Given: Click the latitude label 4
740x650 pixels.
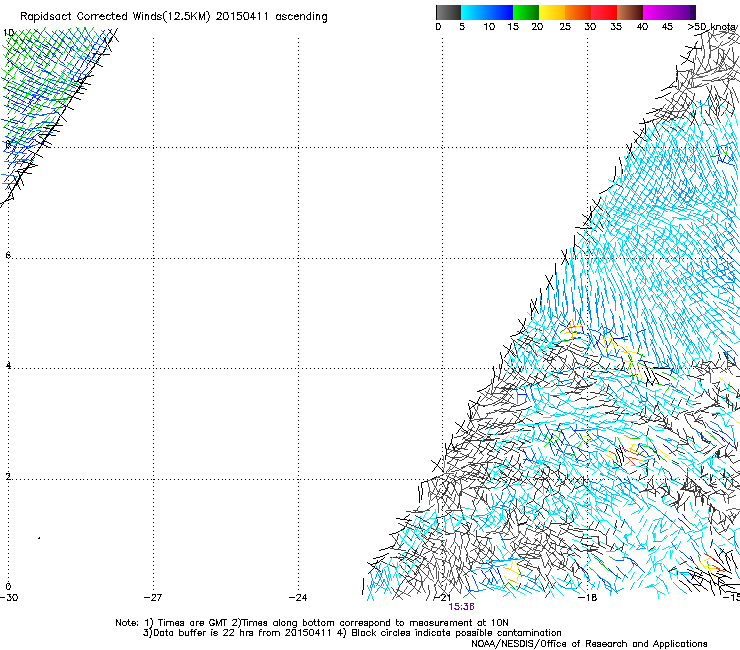Looking at the screenshot, I should (x=8, y=366).
